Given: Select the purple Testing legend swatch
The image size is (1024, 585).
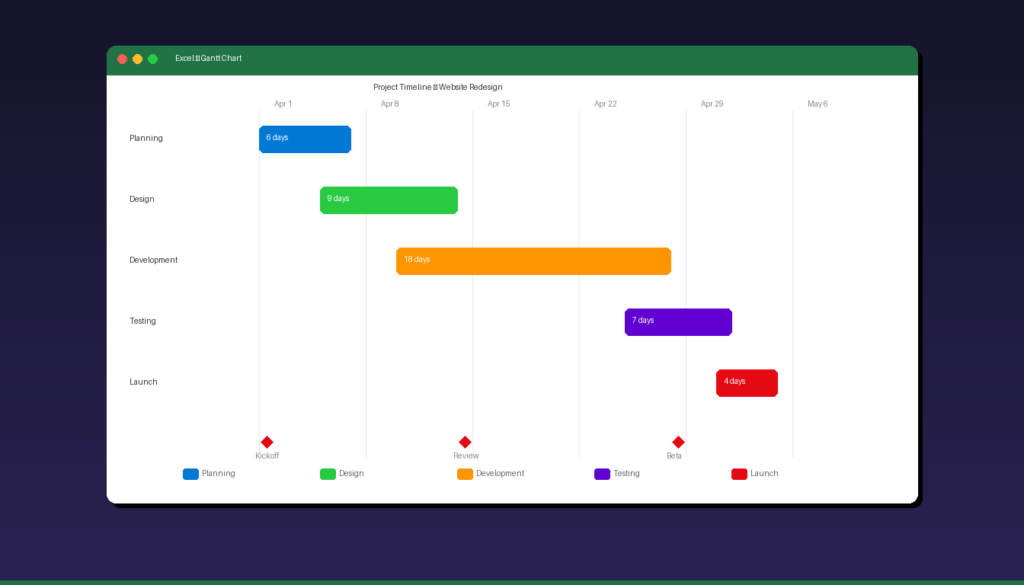Looking at the screenshot, I should (x=601, y=473).
